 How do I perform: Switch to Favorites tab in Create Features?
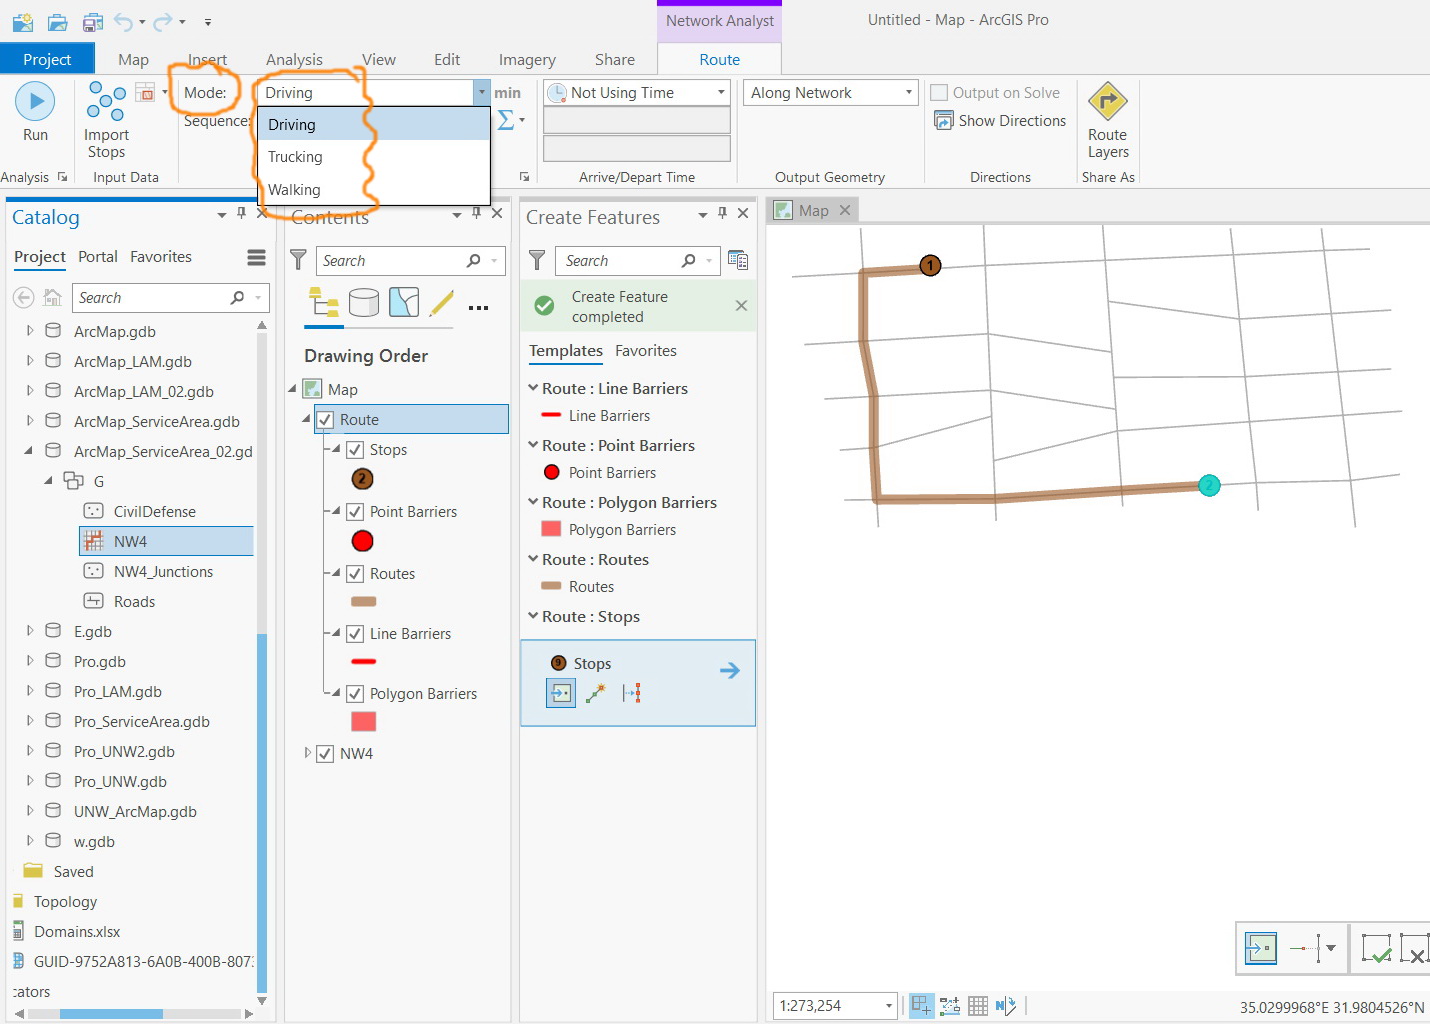(x=646, y=351)
